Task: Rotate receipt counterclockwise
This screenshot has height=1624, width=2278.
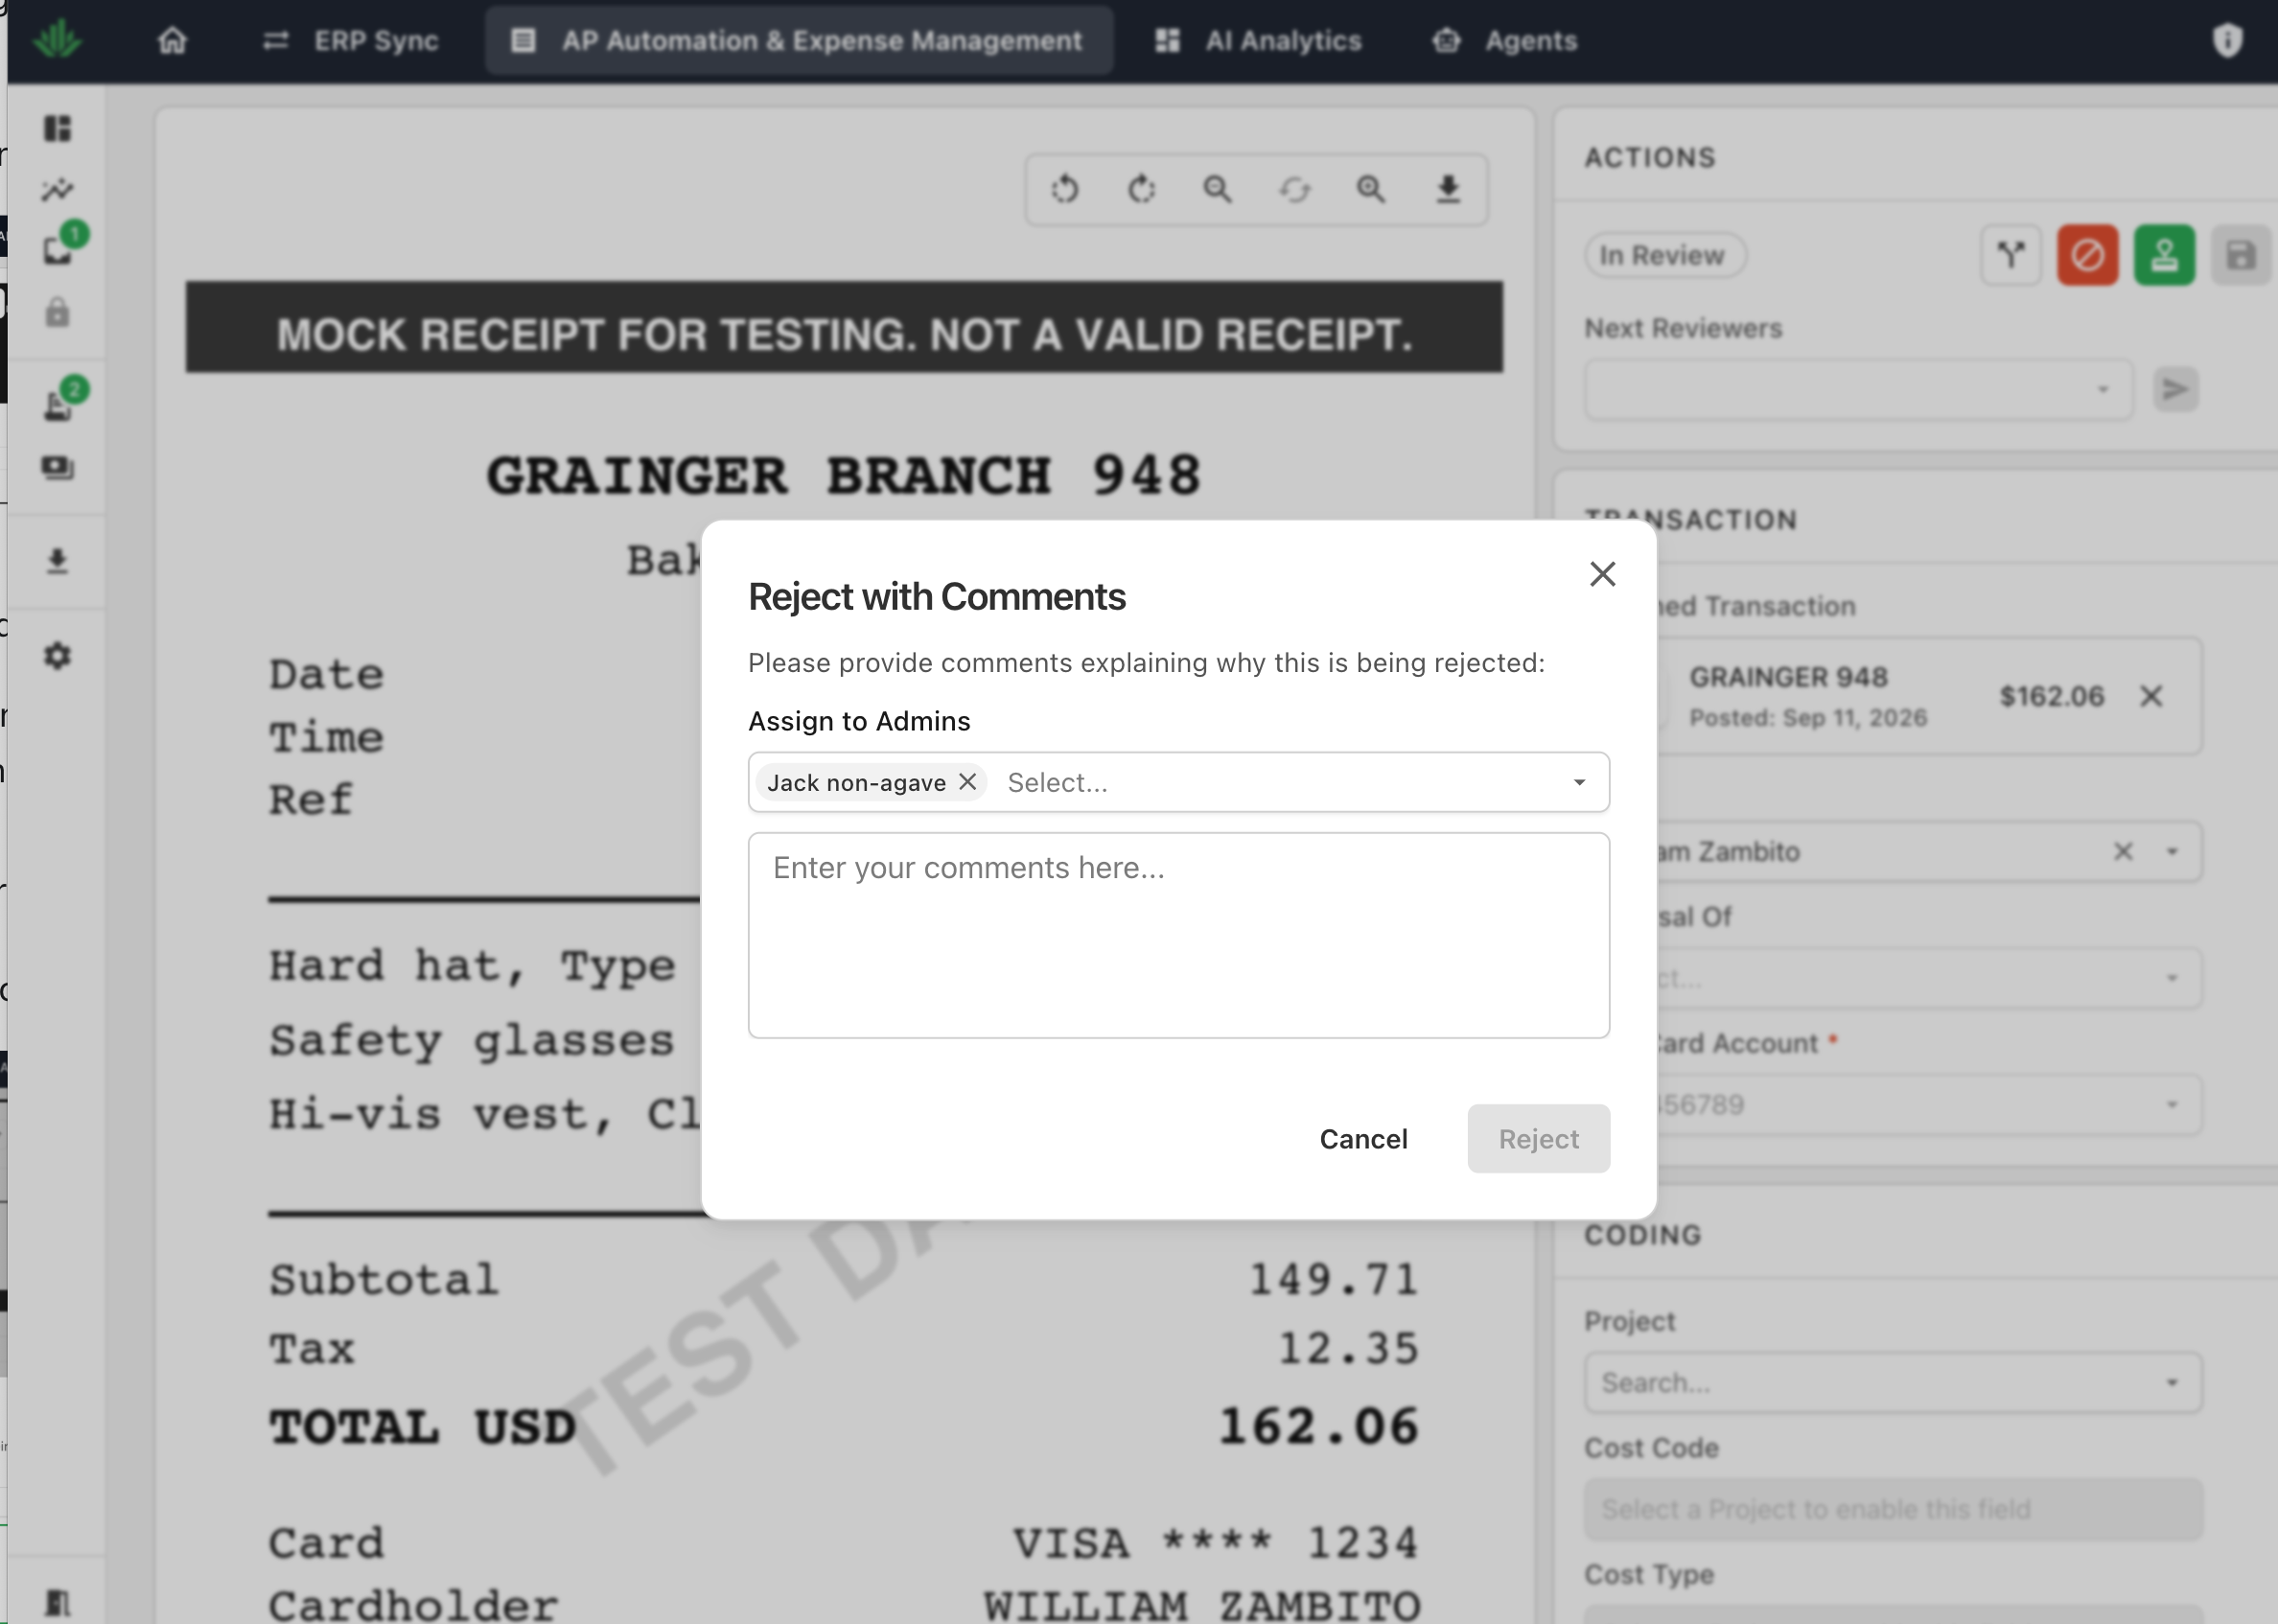Action: [x=1065, y=189]
